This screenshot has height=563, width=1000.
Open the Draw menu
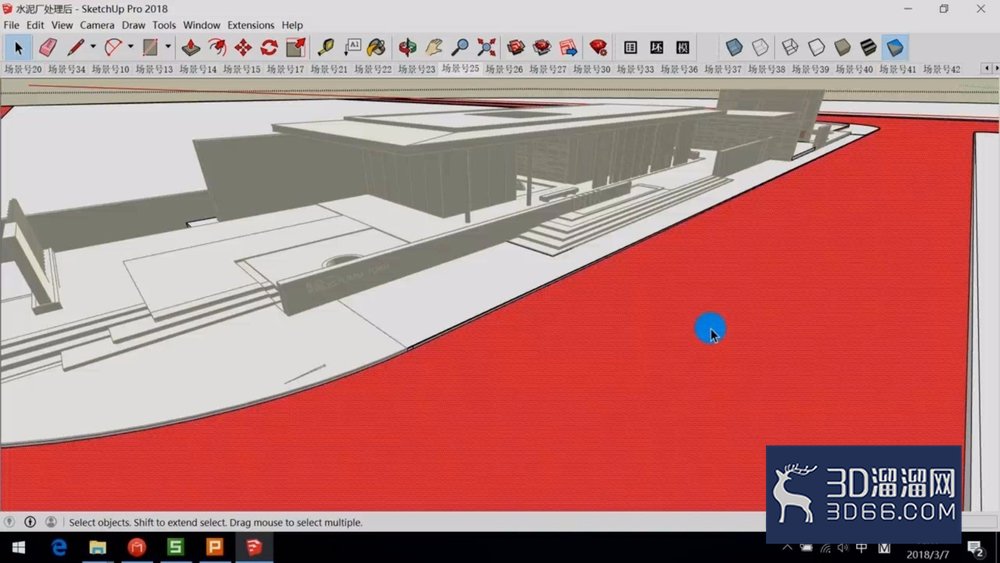point(133,25)
